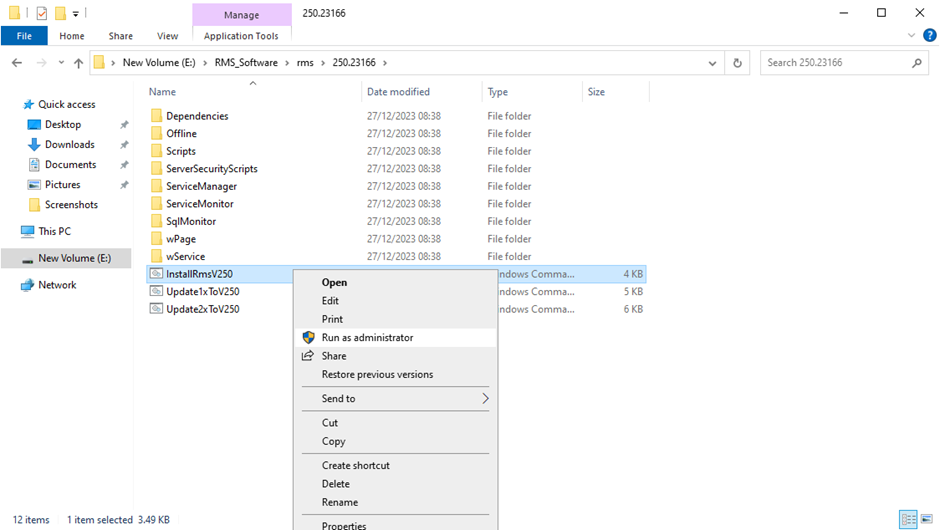Click the This PC monitor icon
The height and width of the screenshot is (530, 940).
click(28, 231)
